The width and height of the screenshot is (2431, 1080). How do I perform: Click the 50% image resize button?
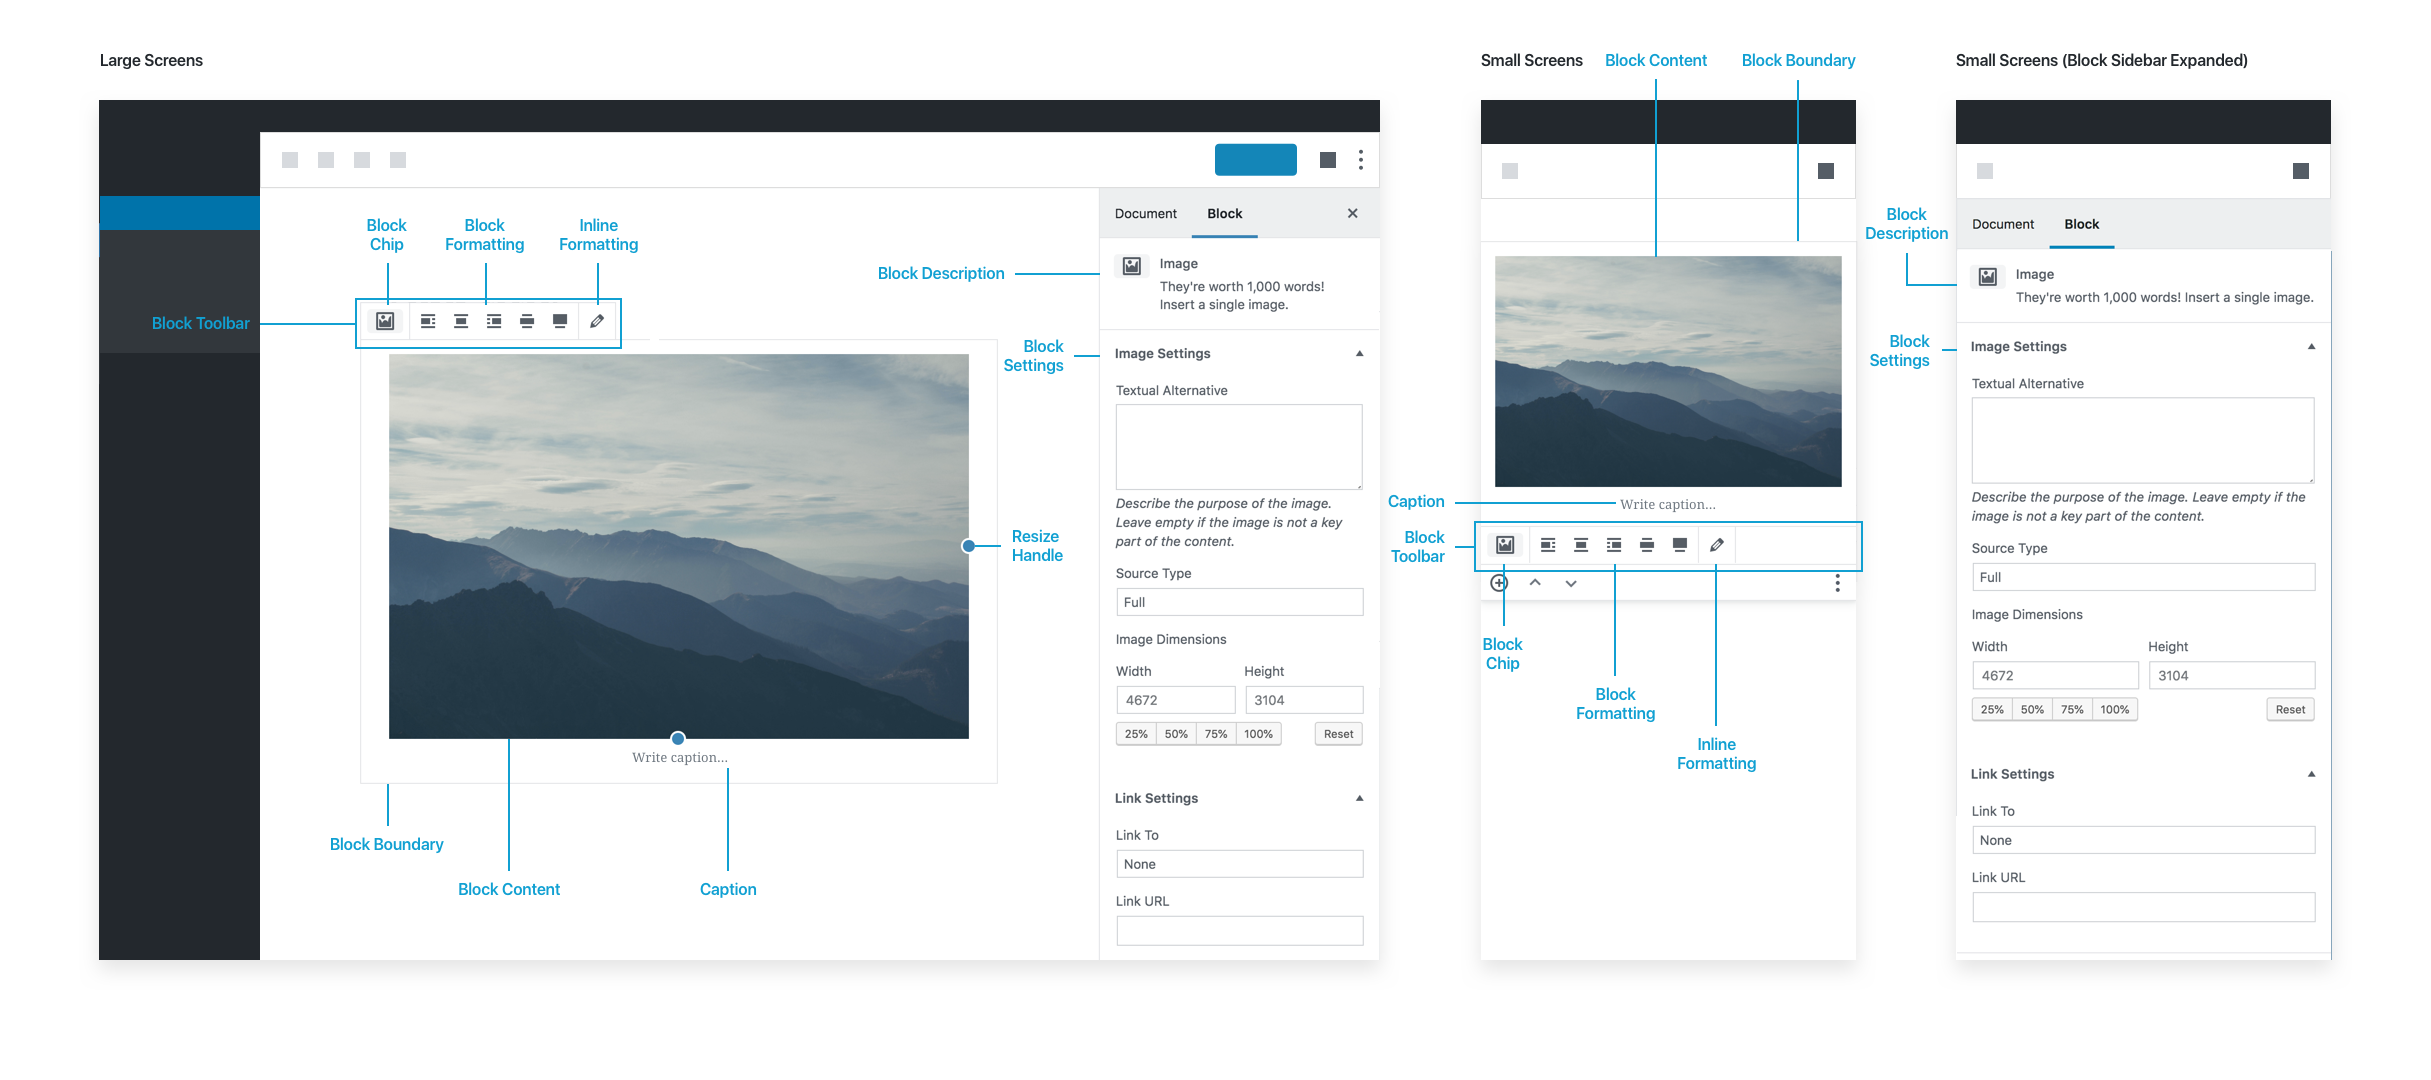pos(1172,733)
